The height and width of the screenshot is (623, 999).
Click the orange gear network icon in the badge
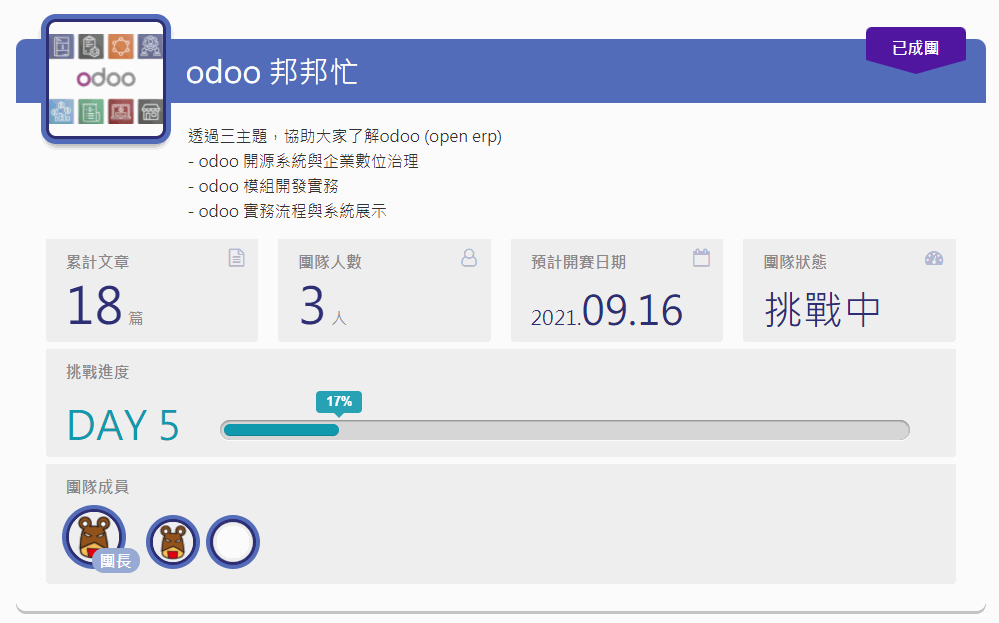(x=121, y=46)
